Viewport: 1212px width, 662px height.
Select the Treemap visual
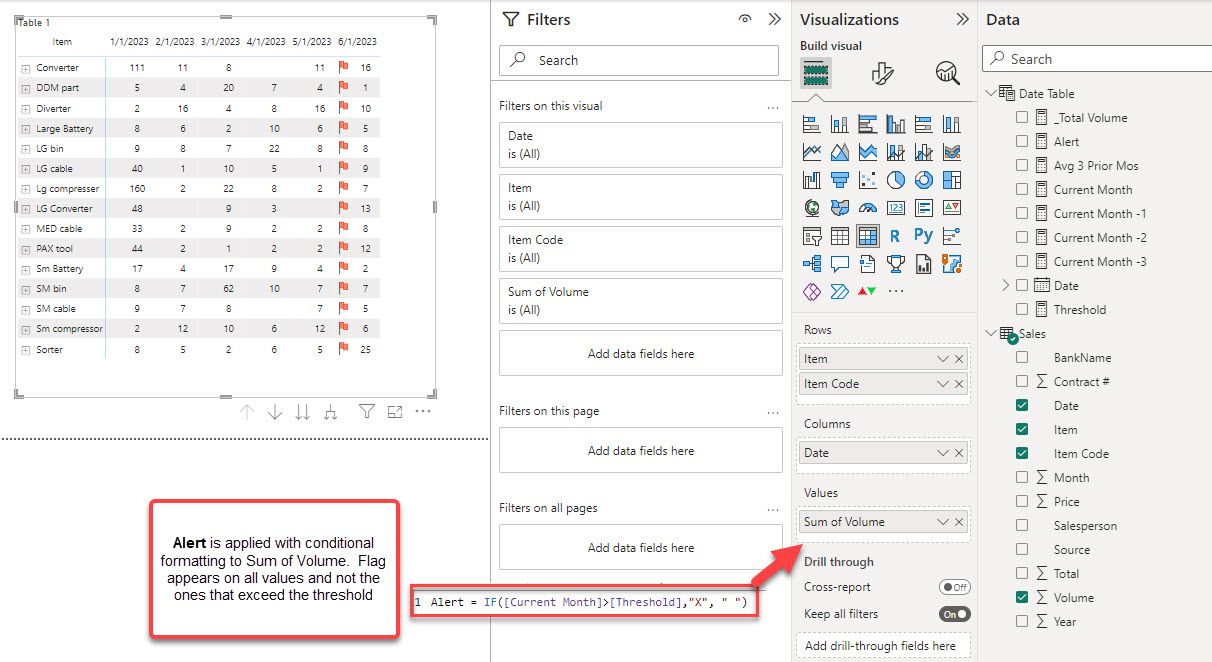click(952, 180)
